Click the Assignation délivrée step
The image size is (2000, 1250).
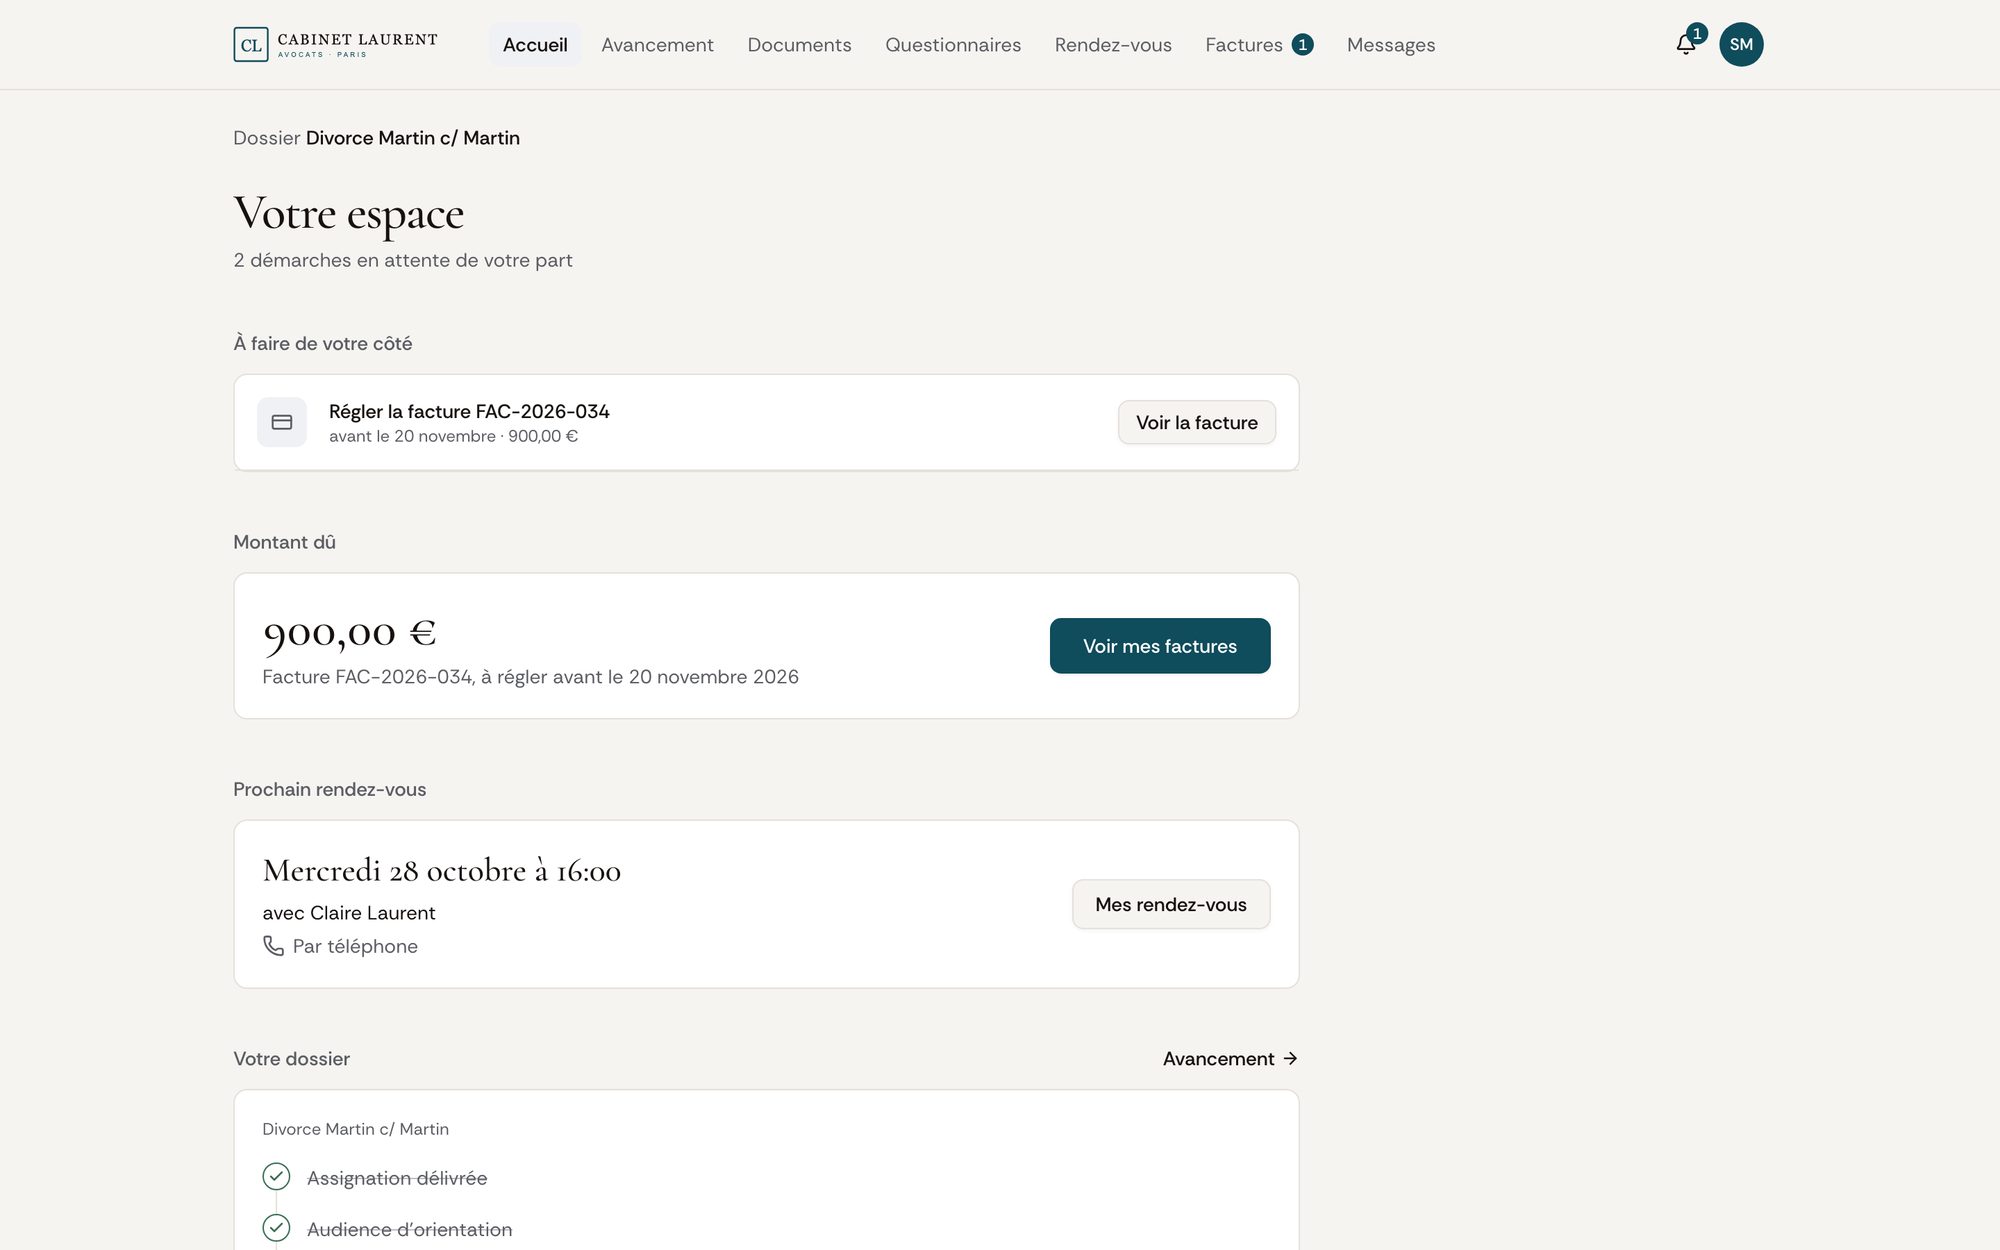coord(397,1178)
